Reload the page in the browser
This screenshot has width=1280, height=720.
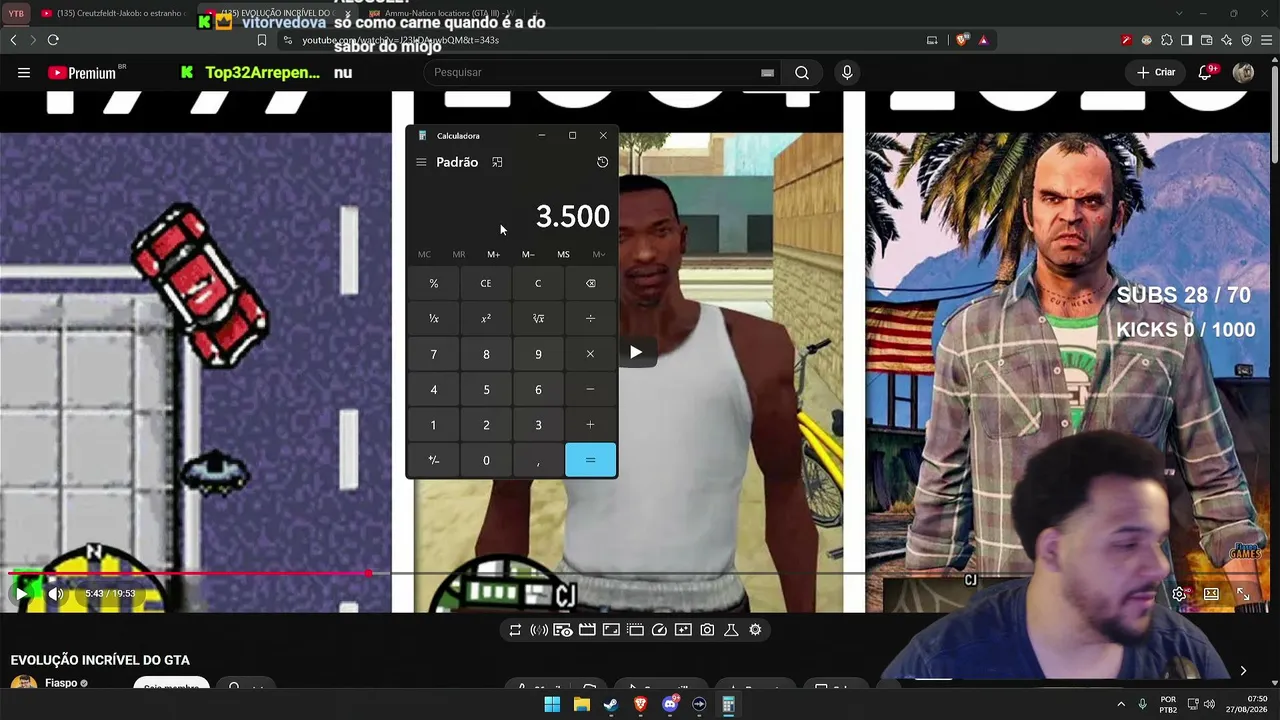(x=53, y=40)
